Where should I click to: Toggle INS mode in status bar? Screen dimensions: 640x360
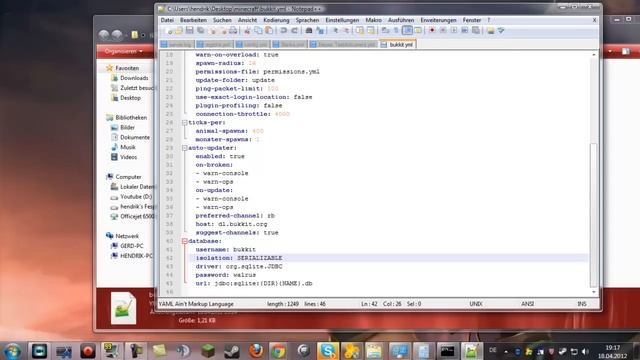[x=582, y=304]
